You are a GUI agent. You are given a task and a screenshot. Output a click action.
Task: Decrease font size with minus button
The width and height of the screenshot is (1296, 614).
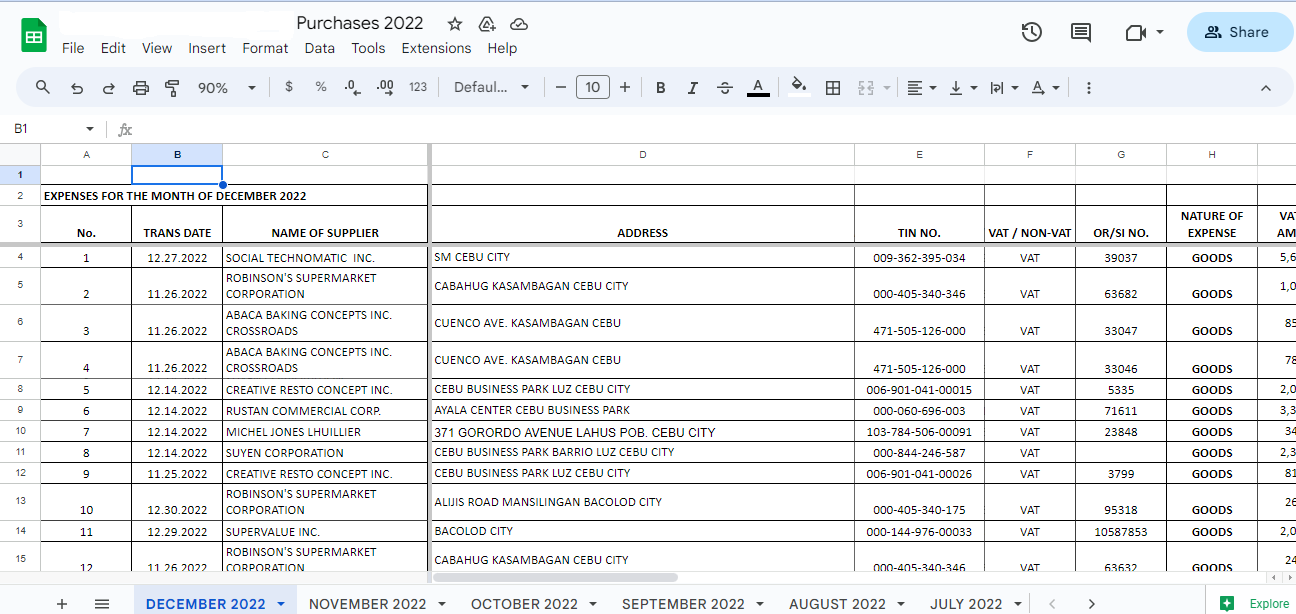[x=561, y=87]
